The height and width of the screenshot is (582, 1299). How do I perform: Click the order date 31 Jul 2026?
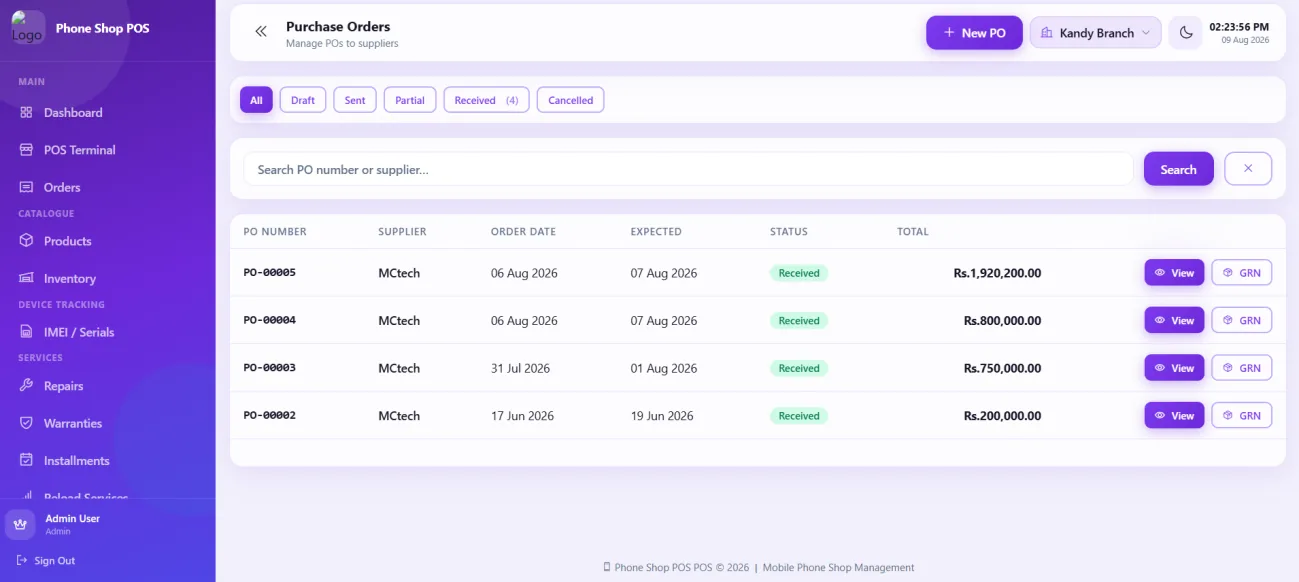(520, 368)
